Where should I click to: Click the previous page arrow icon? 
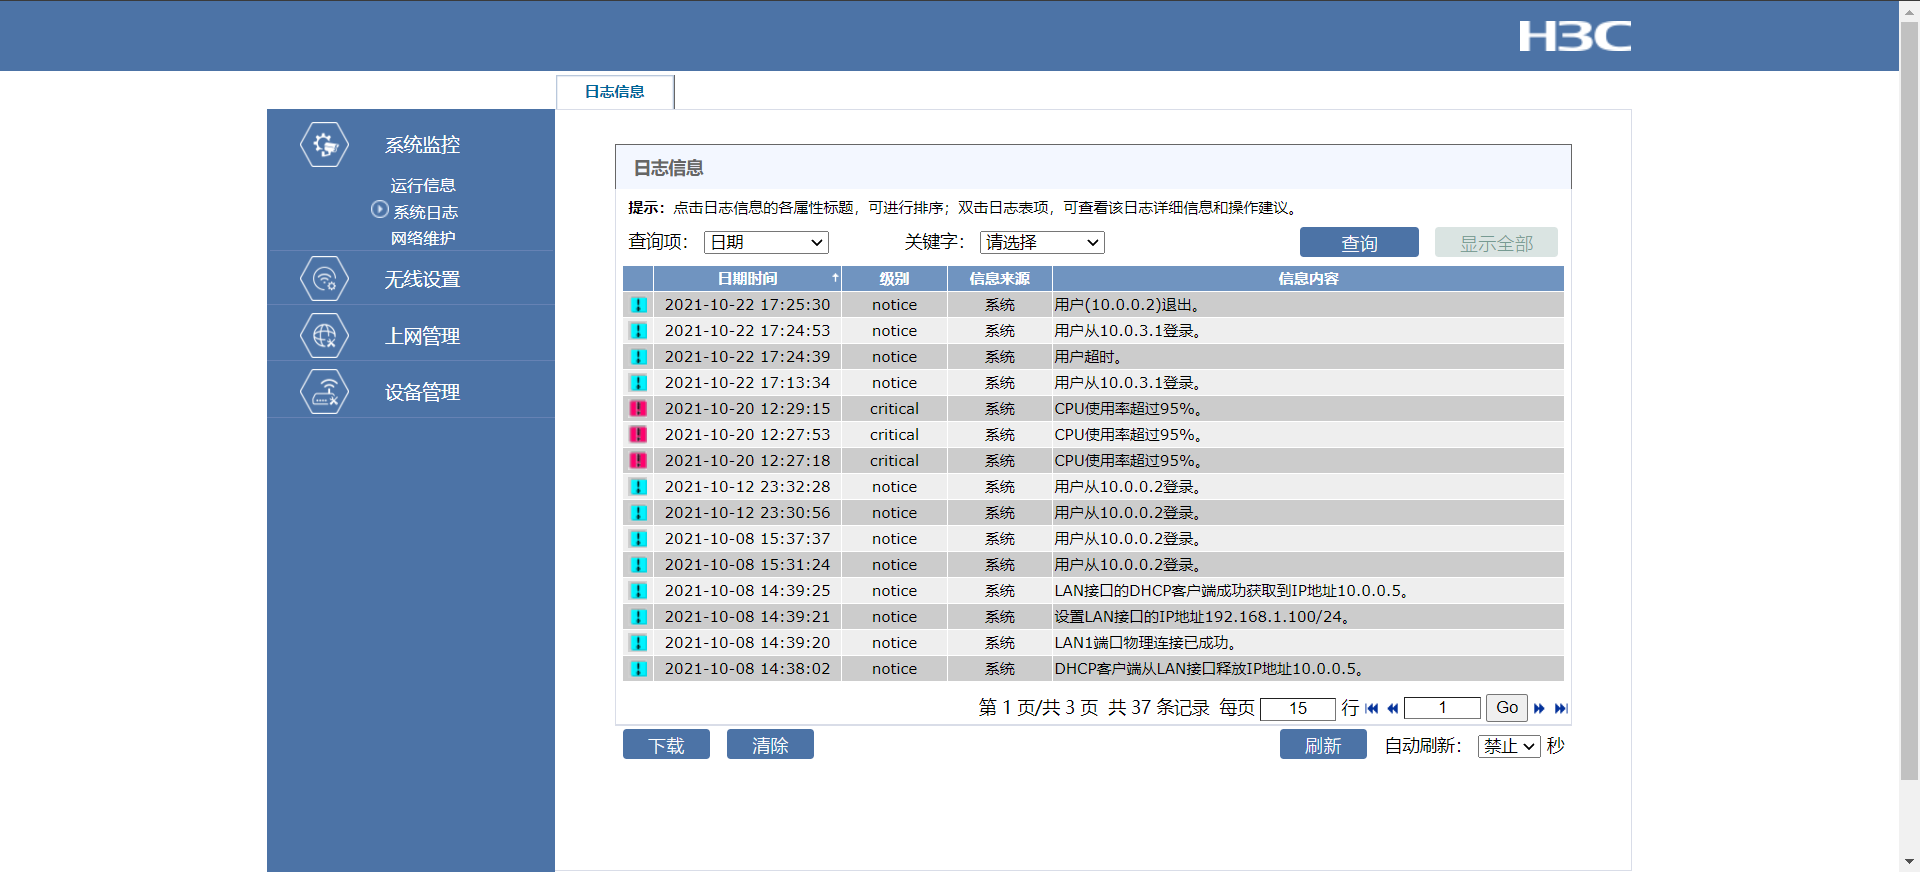[1392, 708]
